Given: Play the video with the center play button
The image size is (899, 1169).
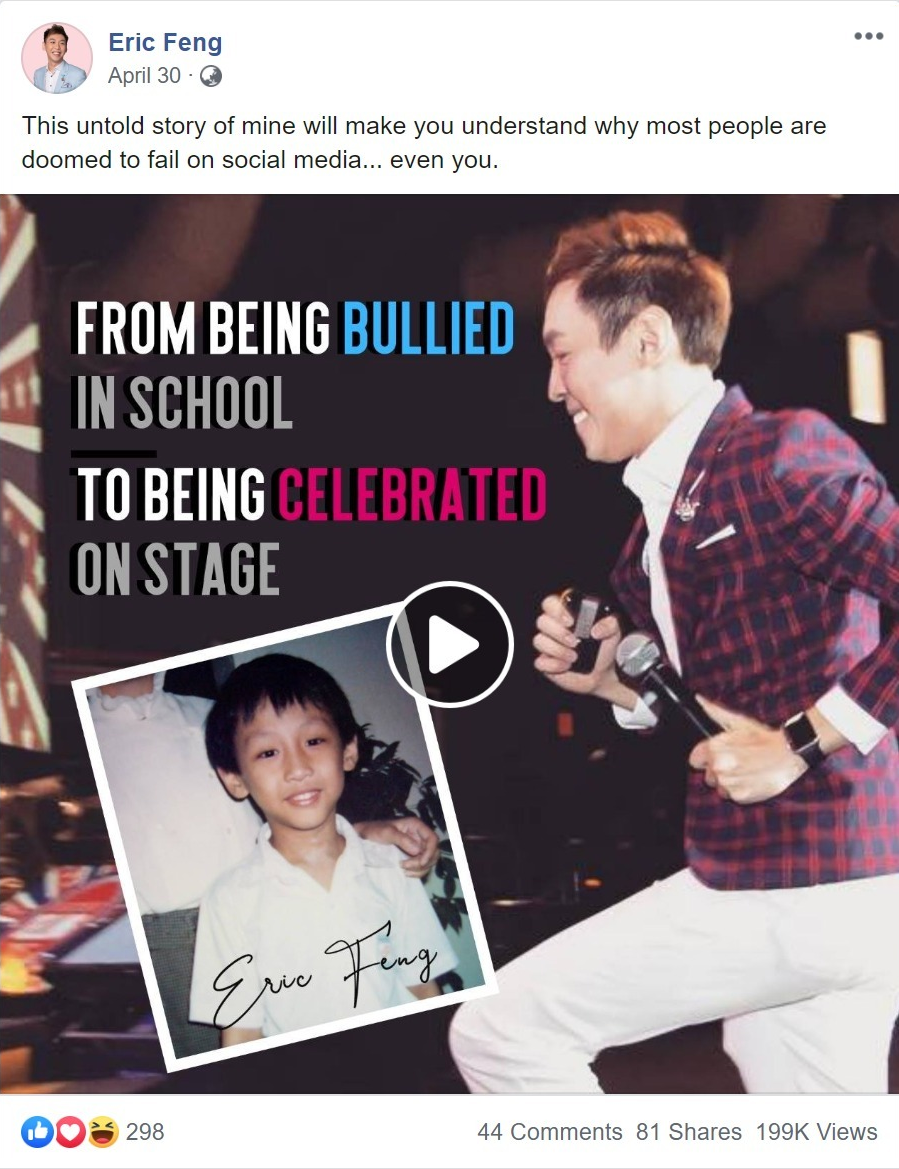Looking at the screenshot, I should (450, 644).
